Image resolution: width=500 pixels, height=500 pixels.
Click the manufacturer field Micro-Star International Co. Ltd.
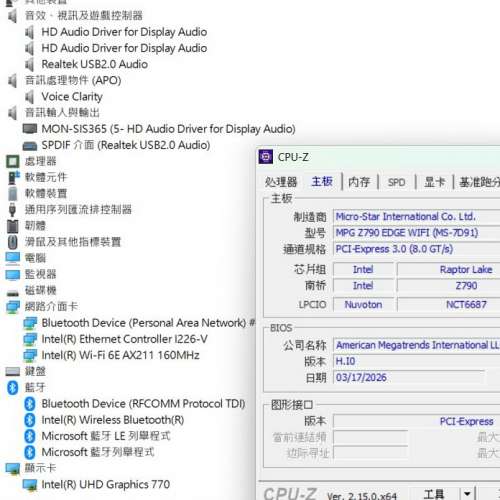[417, 217]
